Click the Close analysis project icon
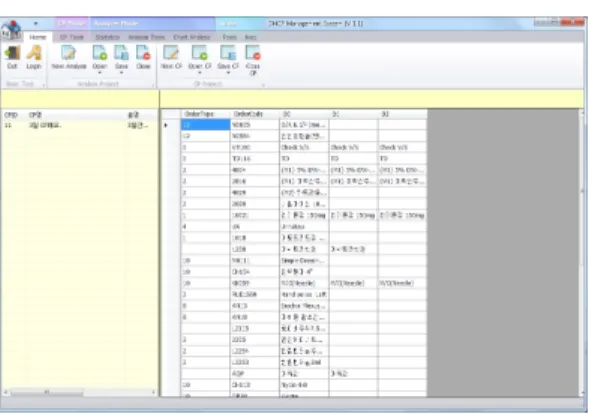 pyautogui.click(x=143, y=53)
